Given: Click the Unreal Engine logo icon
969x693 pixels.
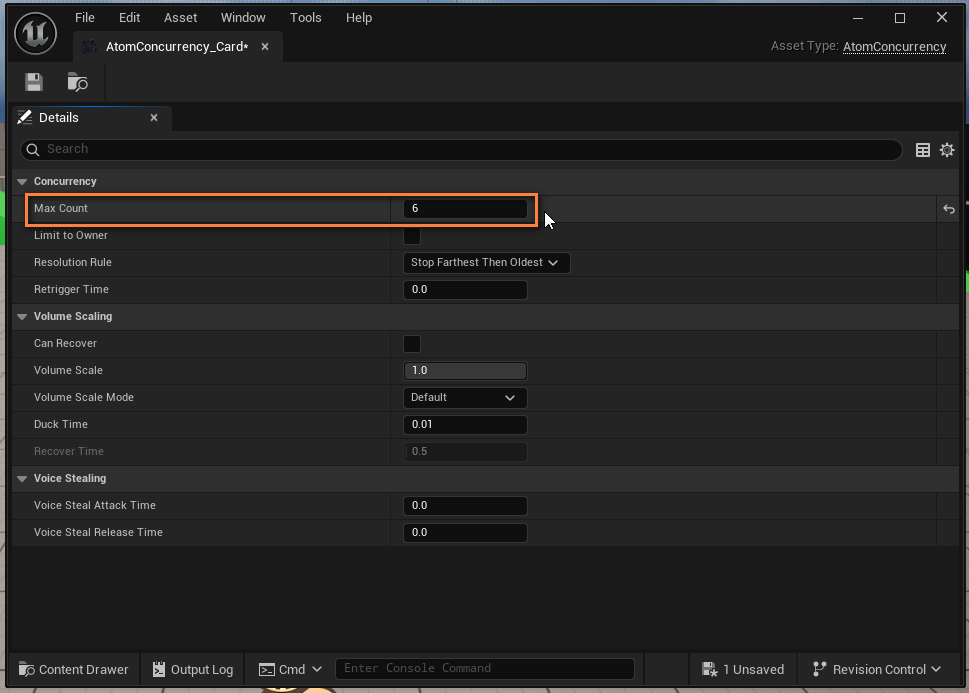Looking at the screenshot, I should [35, 33].
